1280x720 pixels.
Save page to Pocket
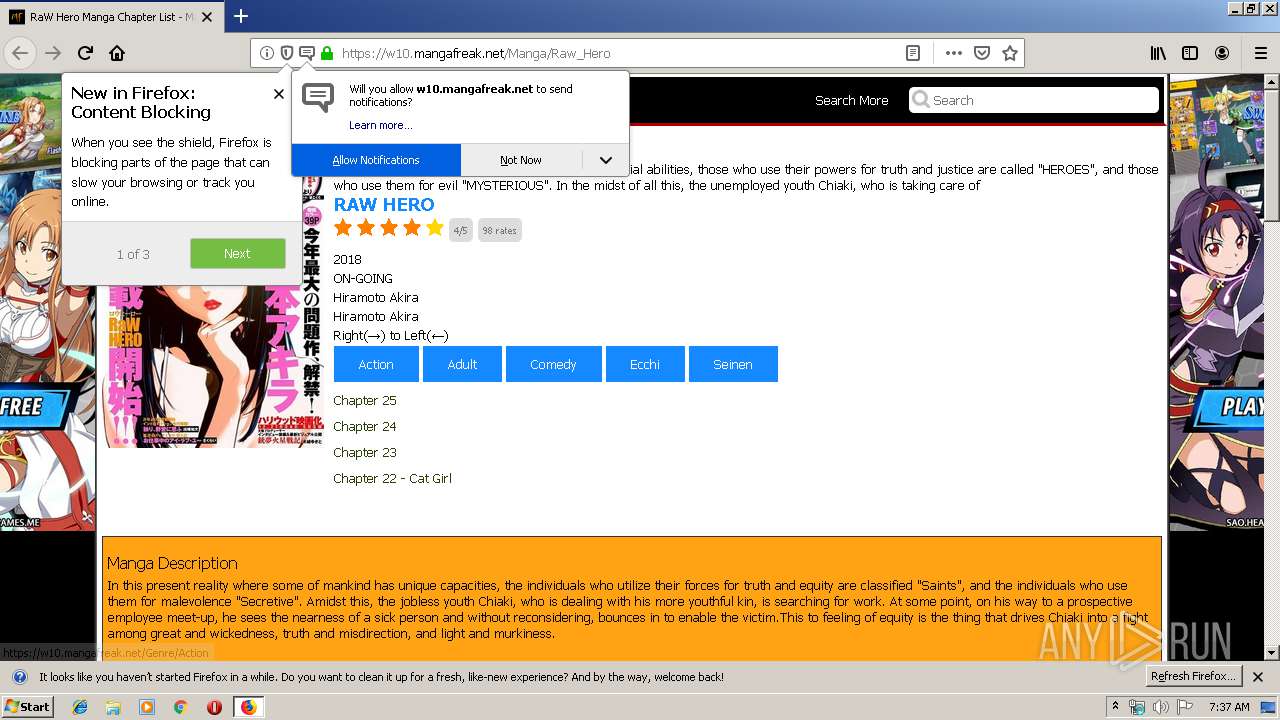point(982,53)
